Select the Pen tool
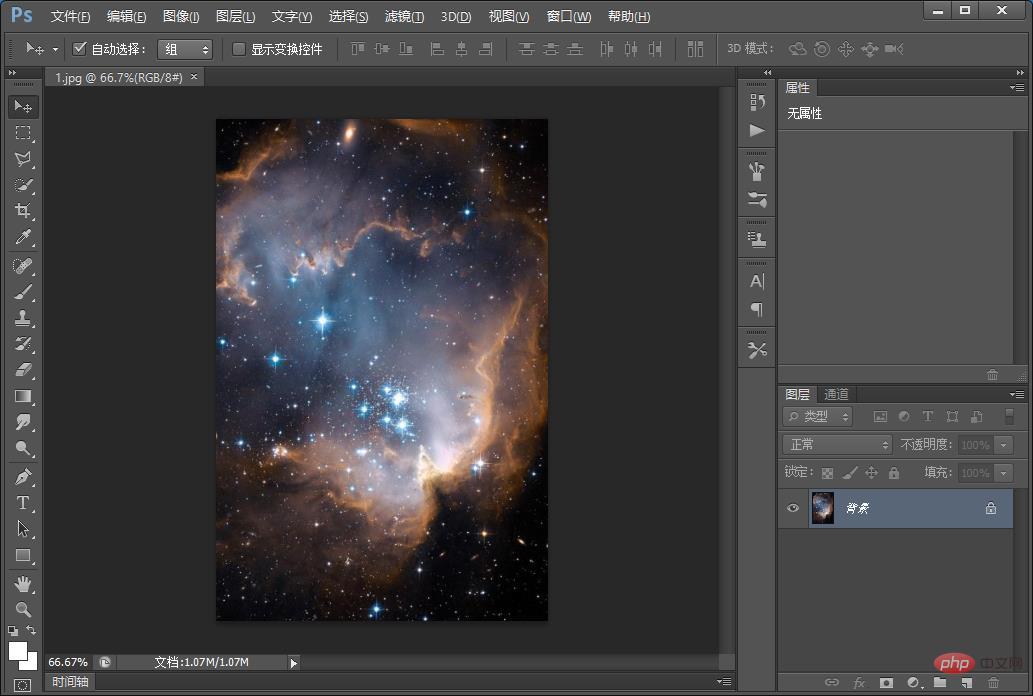The image size is (1033, 696). point(23,477)
